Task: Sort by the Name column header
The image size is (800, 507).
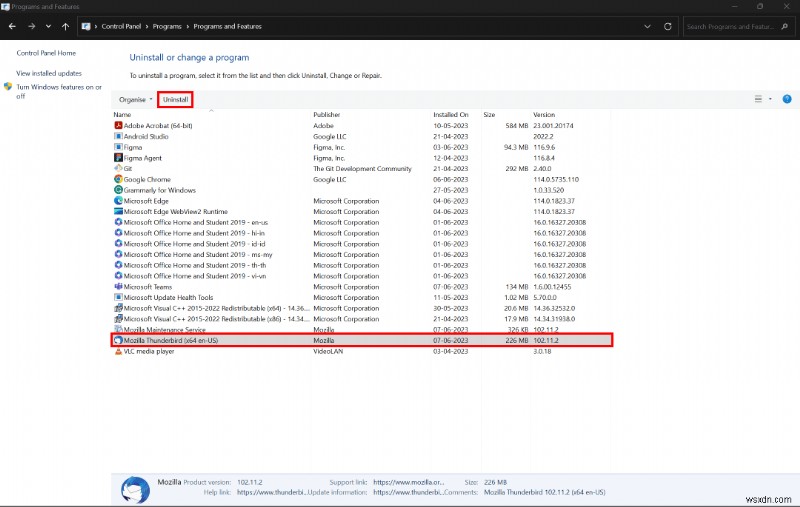Action: pyautogui.click(x=122, y=115)
